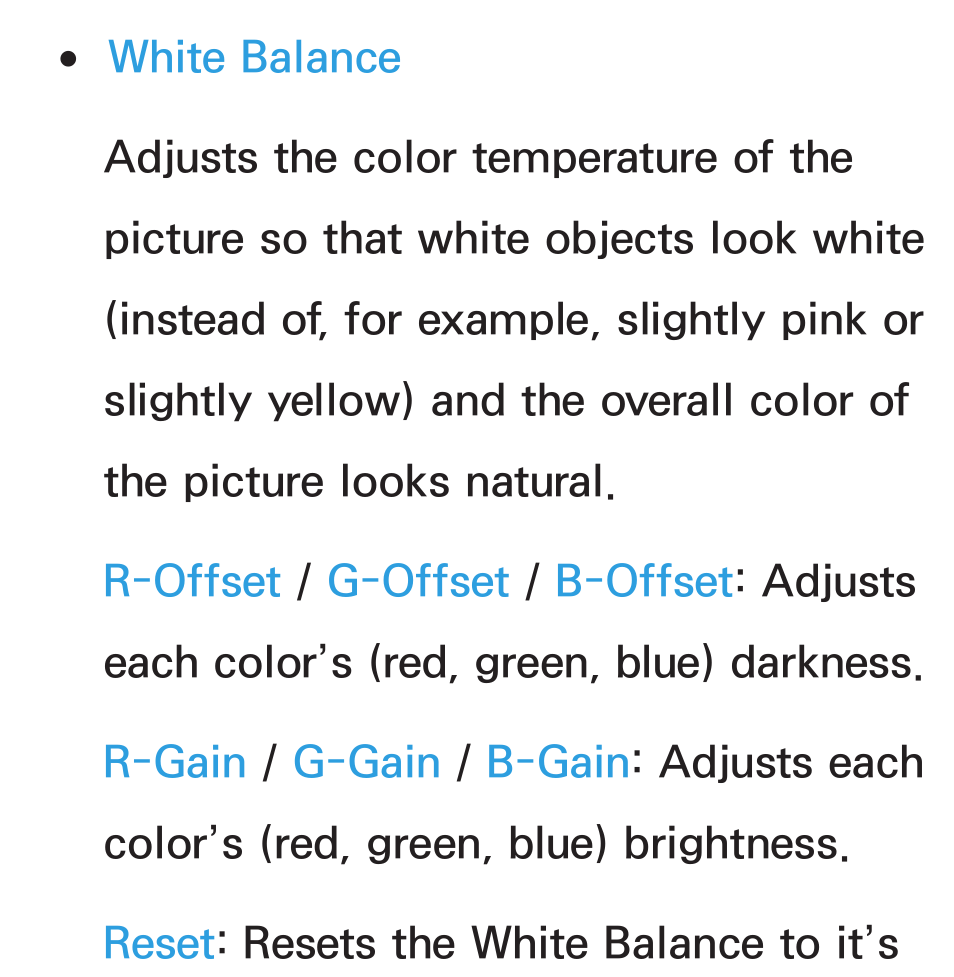
Task: Click the B-Gain link text
Action: (558, 762)
